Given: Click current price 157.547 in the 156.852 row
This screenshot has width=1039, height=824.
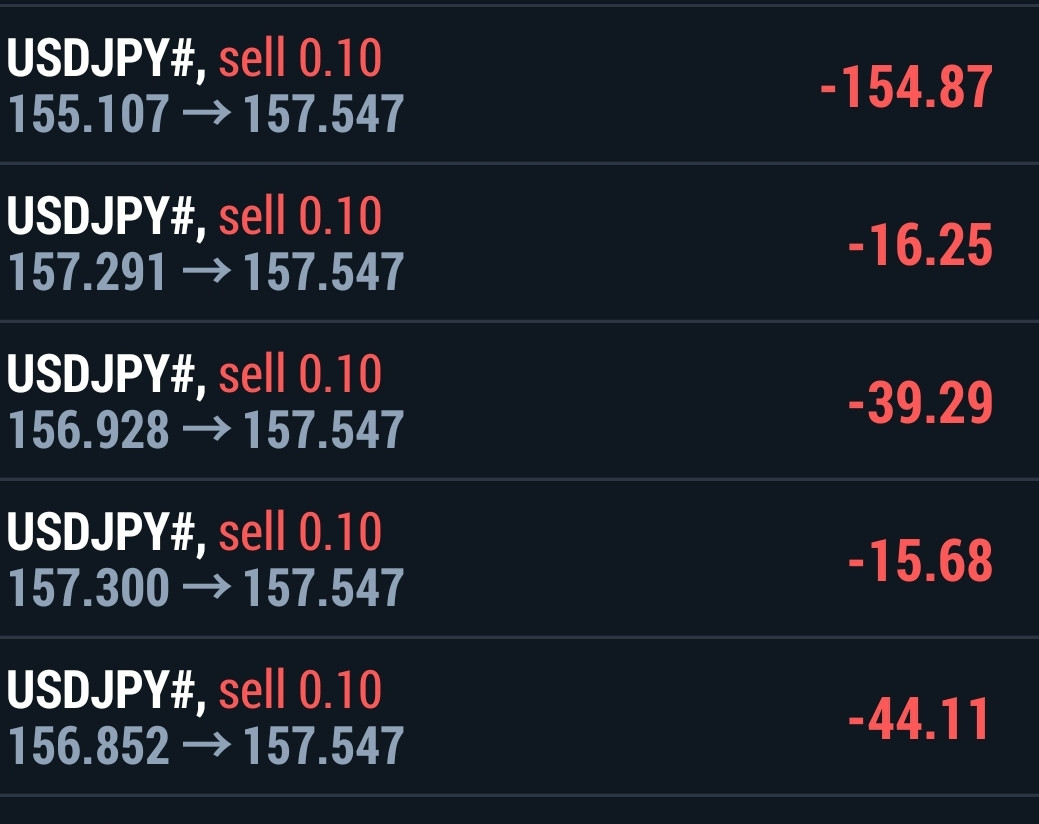Looking at the screenshot, I should [323, 746].
